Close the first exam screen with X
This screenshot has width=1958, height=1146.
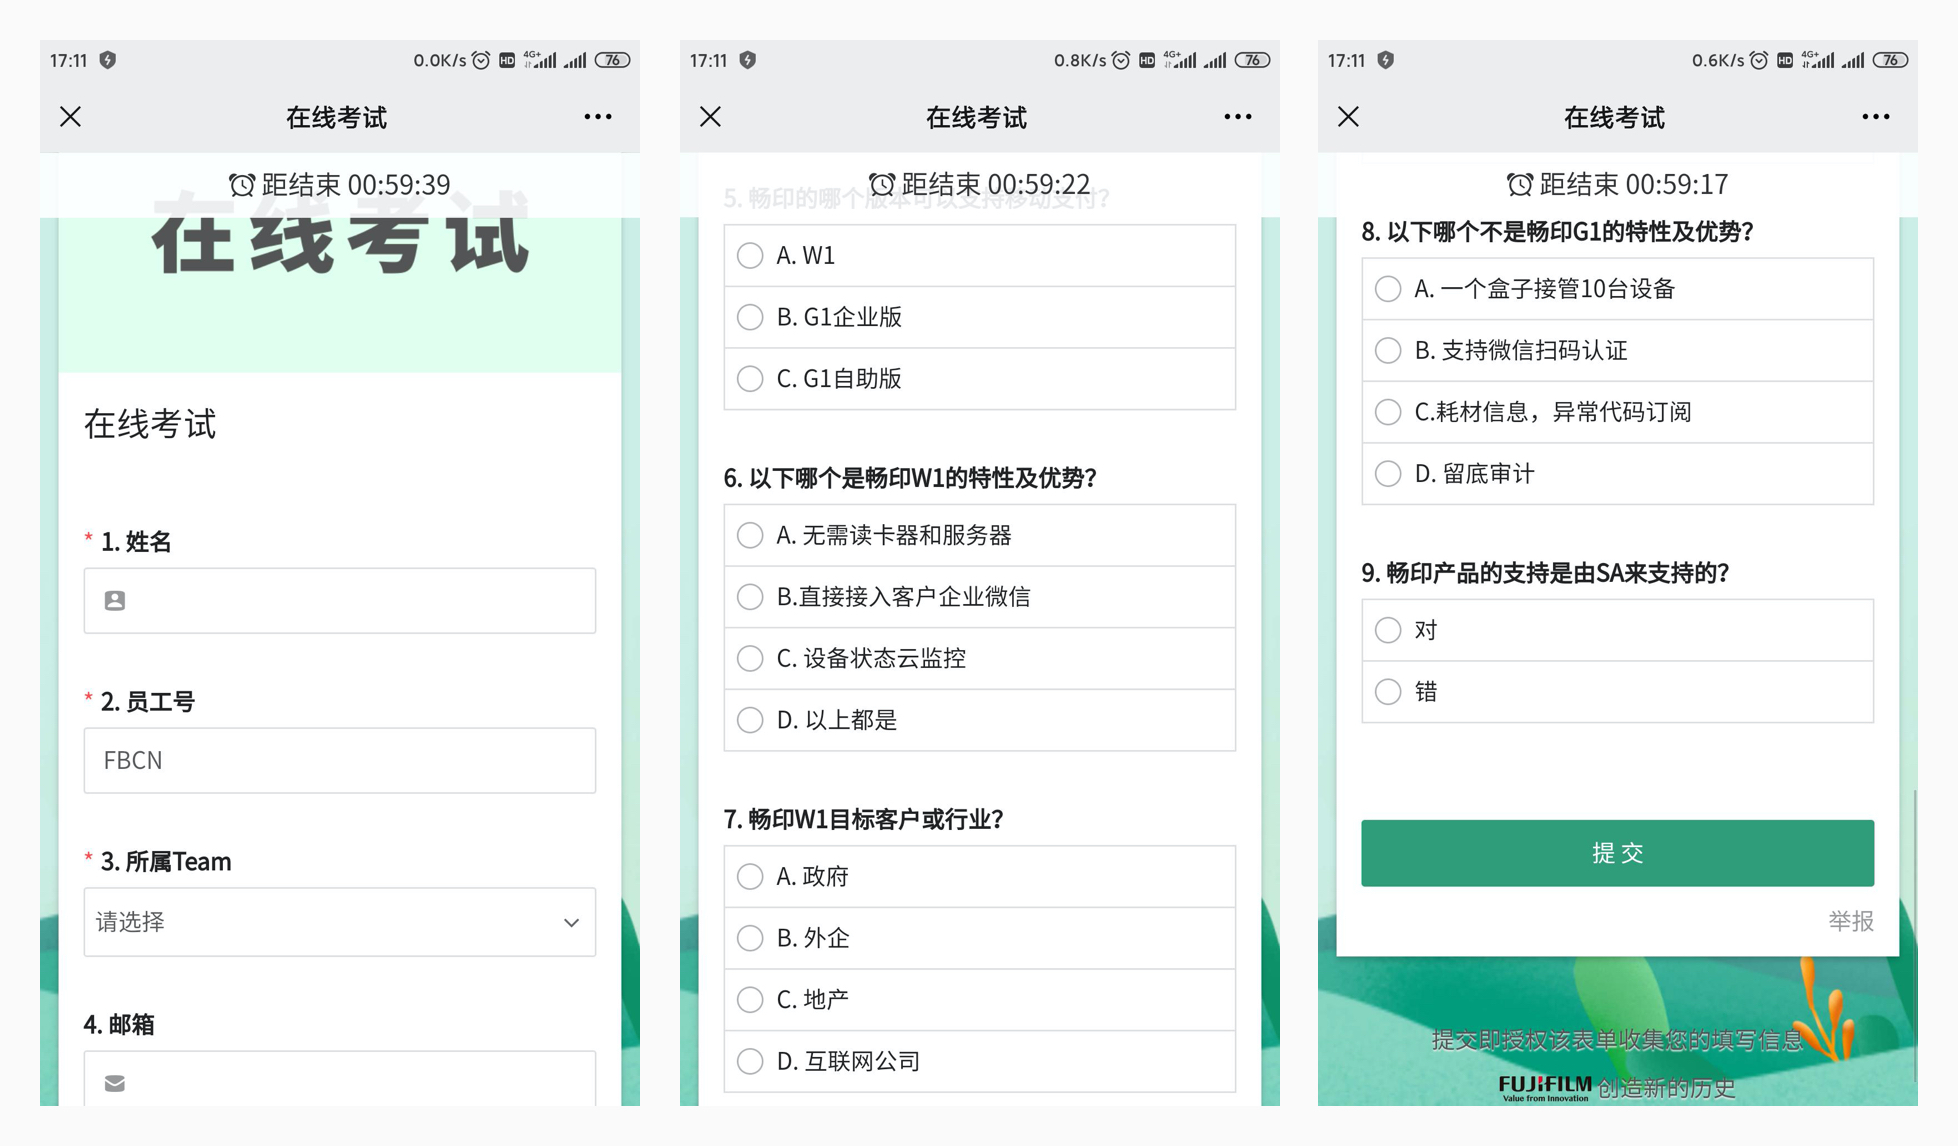click(70, 117)
